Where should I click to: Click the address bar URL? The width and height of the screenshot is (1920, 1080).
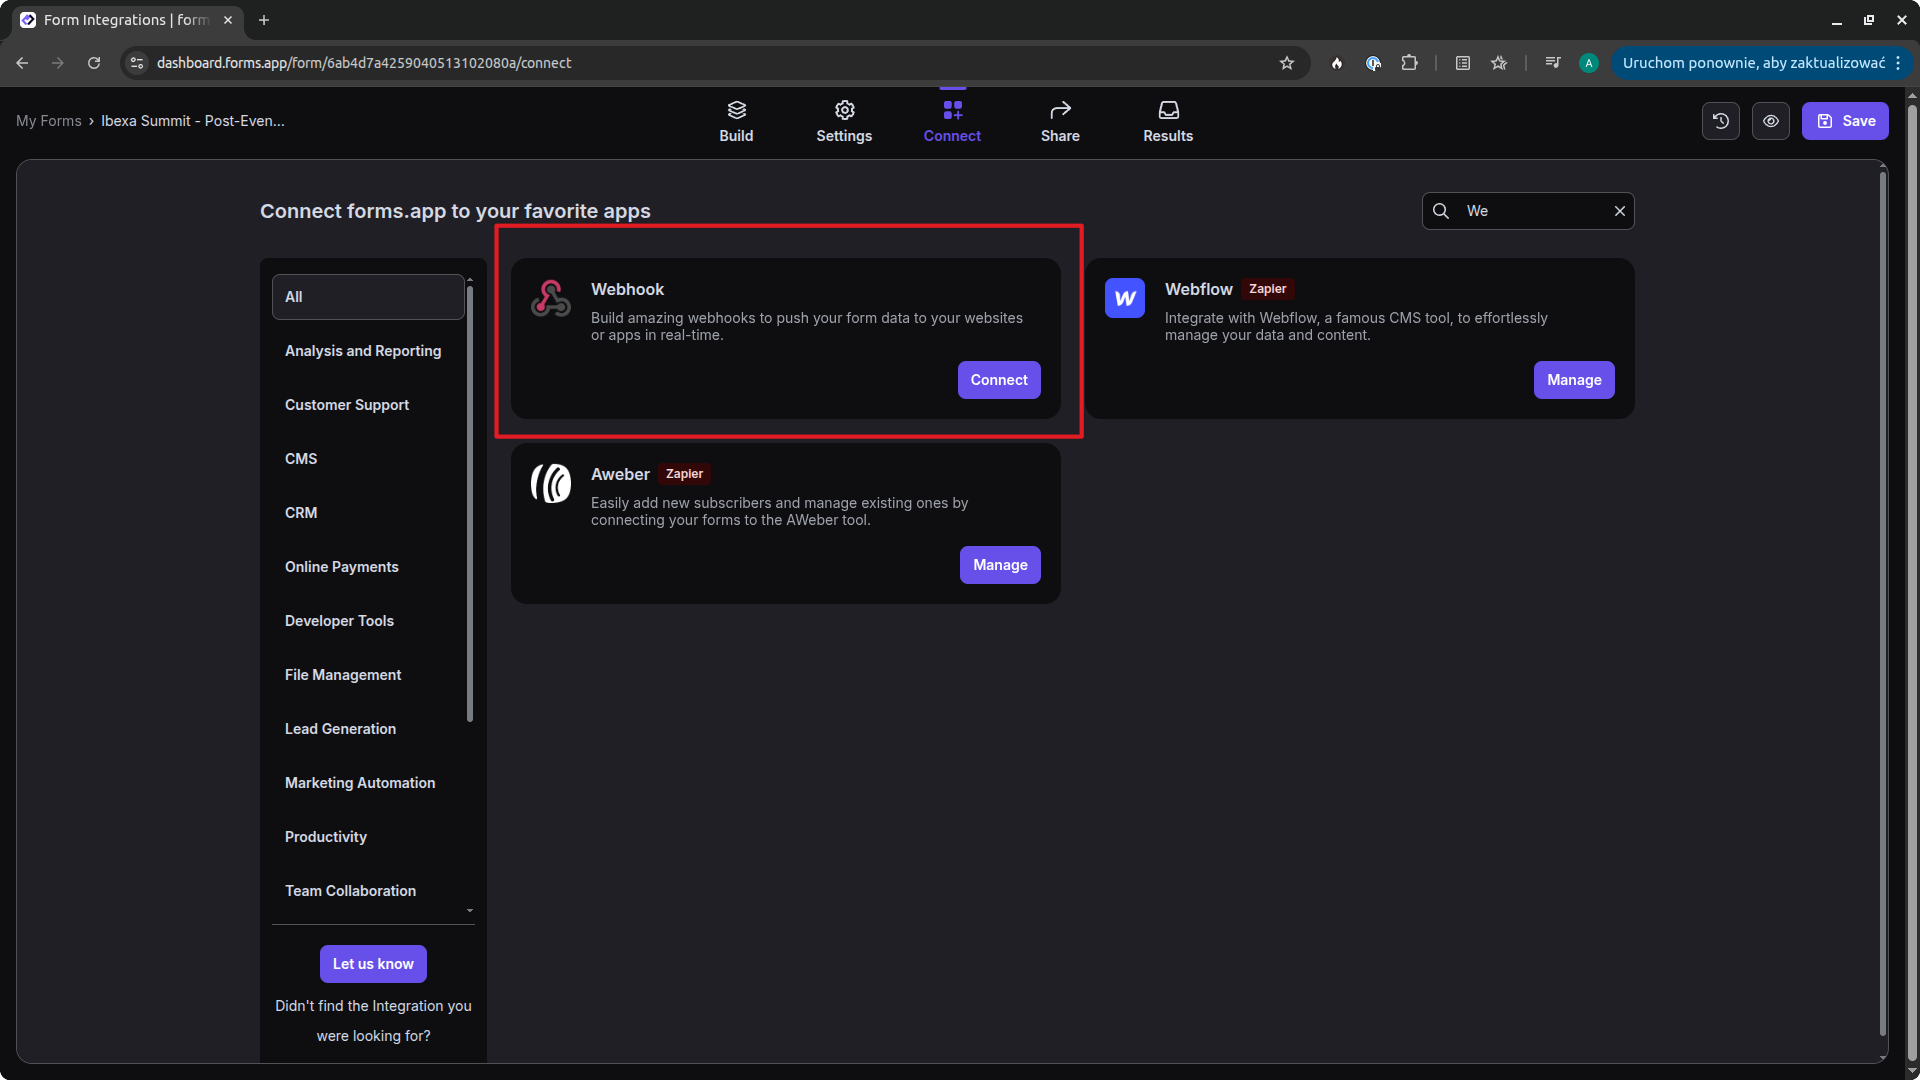coord(364,63)
